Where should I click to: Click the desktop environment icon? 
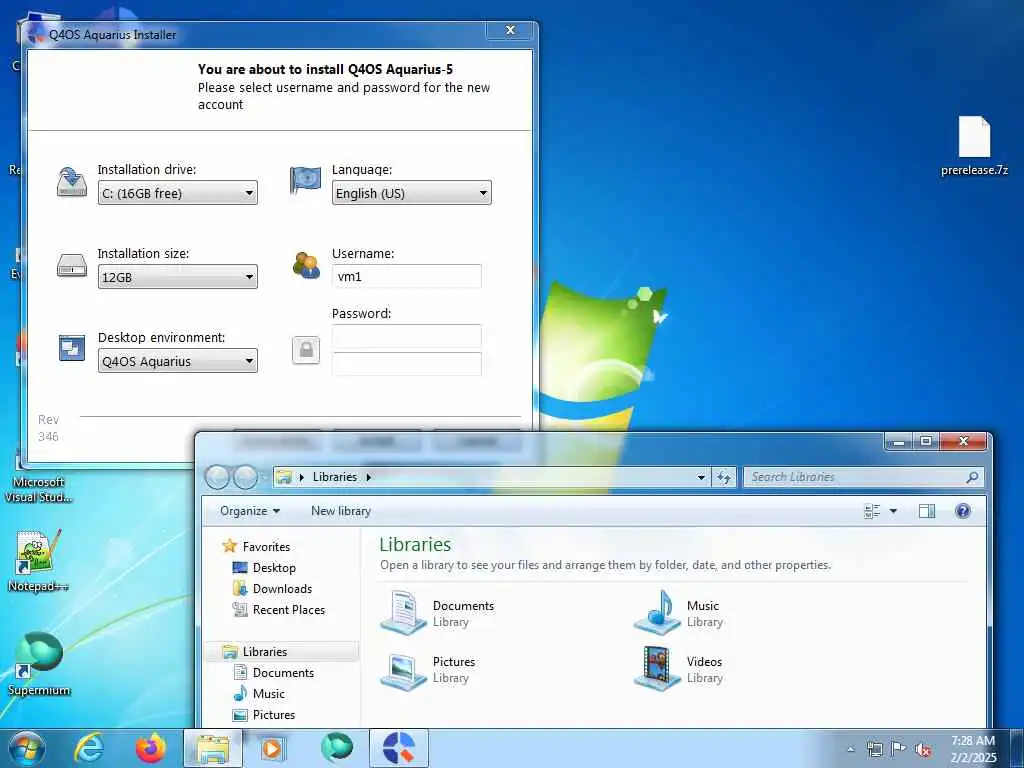(72, 348)
